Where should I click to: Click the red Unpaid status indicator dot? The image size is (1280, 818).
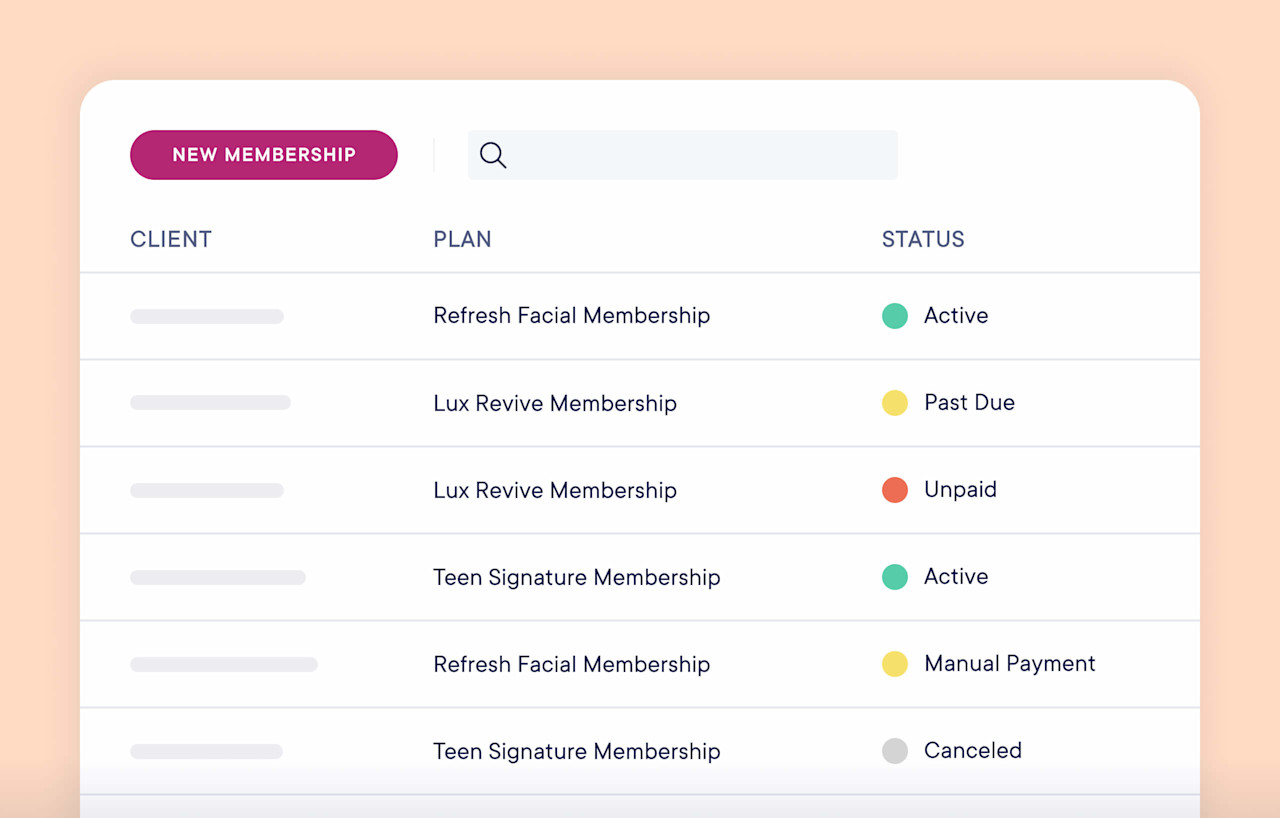[895, 489]
